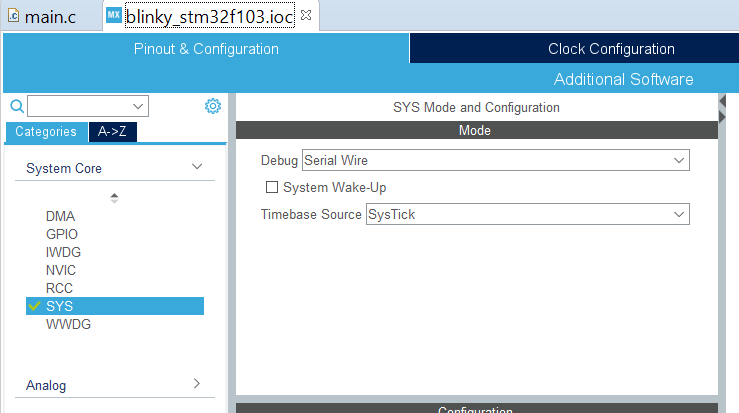Enable the System Wake-Up checkbox
Viewport: 739px width, 413px height.
point(271,187)
